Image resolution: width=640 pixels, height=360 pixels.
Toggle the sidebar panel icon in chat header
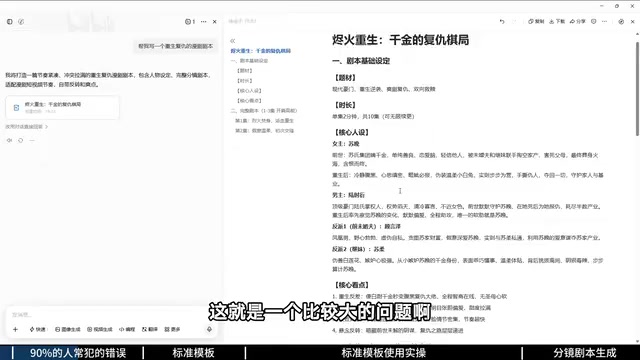9,22
